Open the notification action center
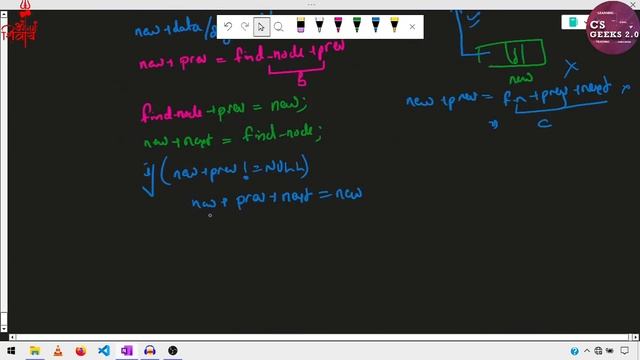This screenshot has height=360, width=640. tap(624, 351)
